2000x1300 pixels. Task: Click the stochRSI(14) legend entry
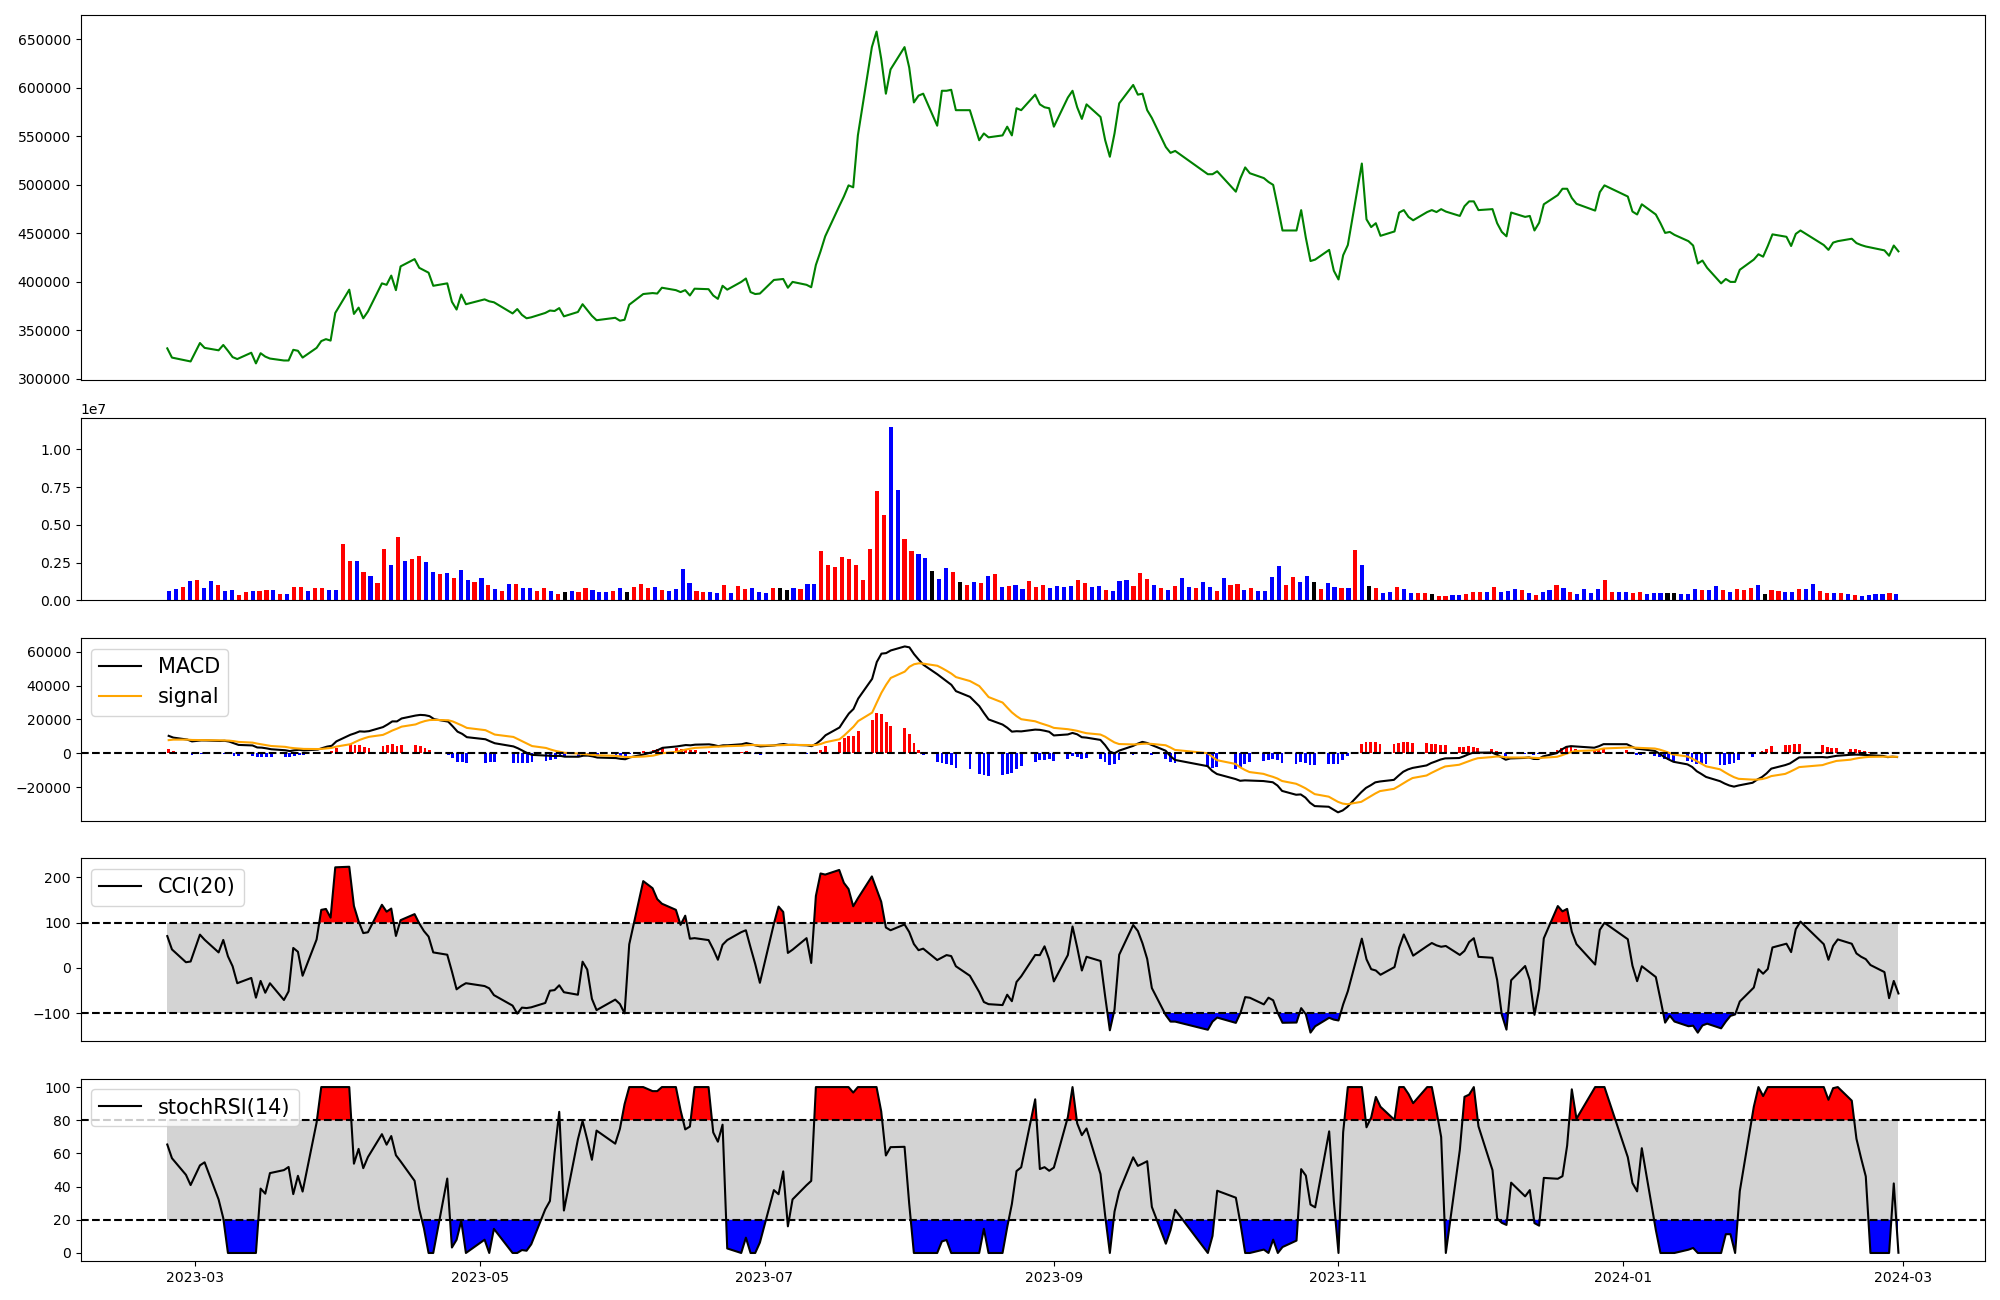pyautogui.click(x=223, y=1107)
